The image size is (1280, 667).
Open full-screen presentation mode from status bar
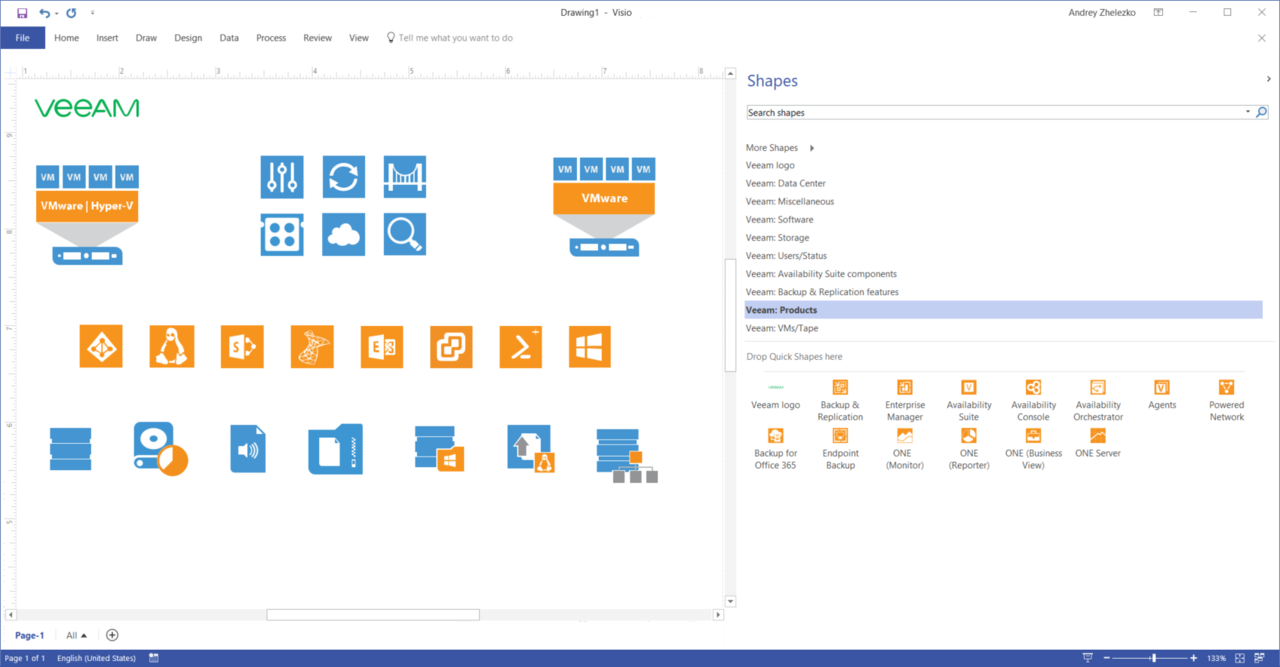[x=1088, y=658]
